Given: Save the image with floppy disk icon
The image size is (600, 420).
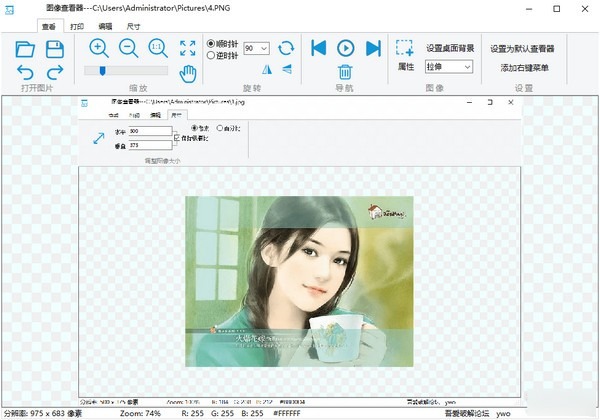Looking at the screenshot, I should tap(55, 49).
